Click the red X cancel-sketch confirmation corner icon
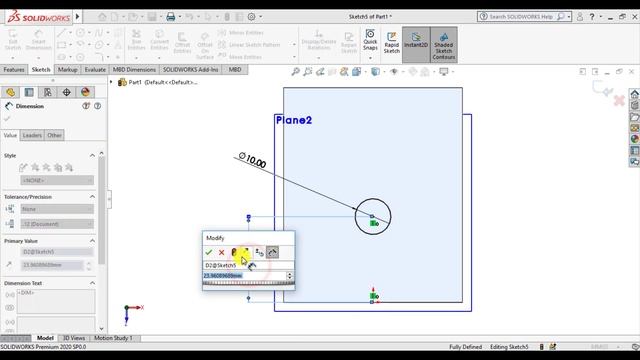The width and height of the screenshot is (640, 360). [x=619, y=100]
